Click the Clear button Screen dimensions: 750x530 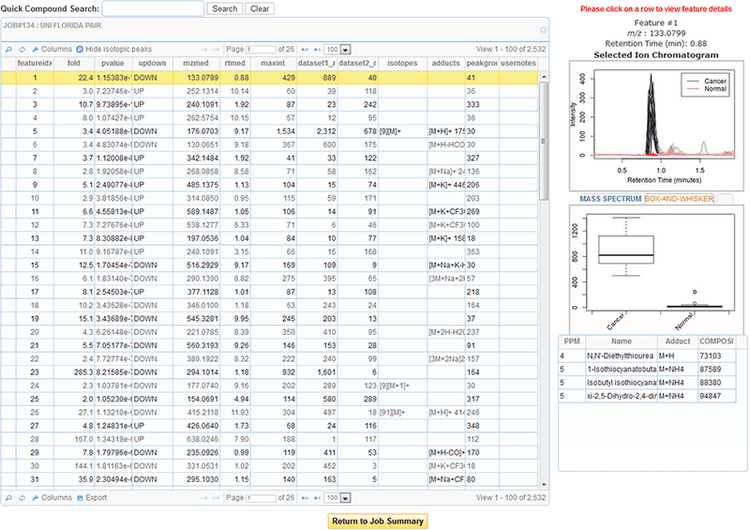pyautogui.click(x=259, y=8)
